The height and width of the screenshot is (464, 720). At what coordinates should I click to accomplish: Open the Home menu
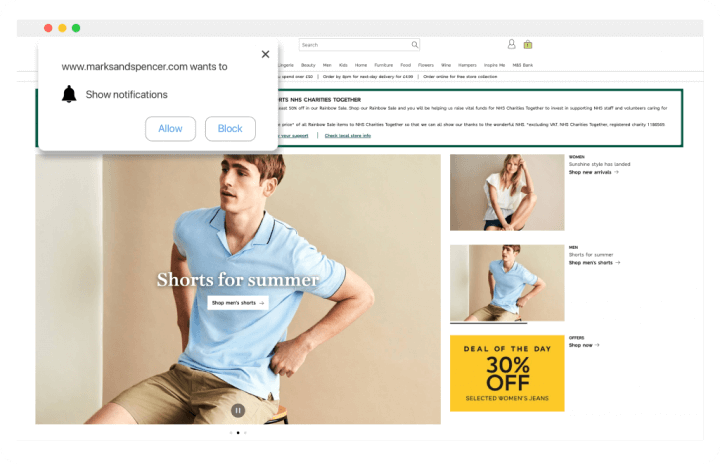(x=361, y=65)
